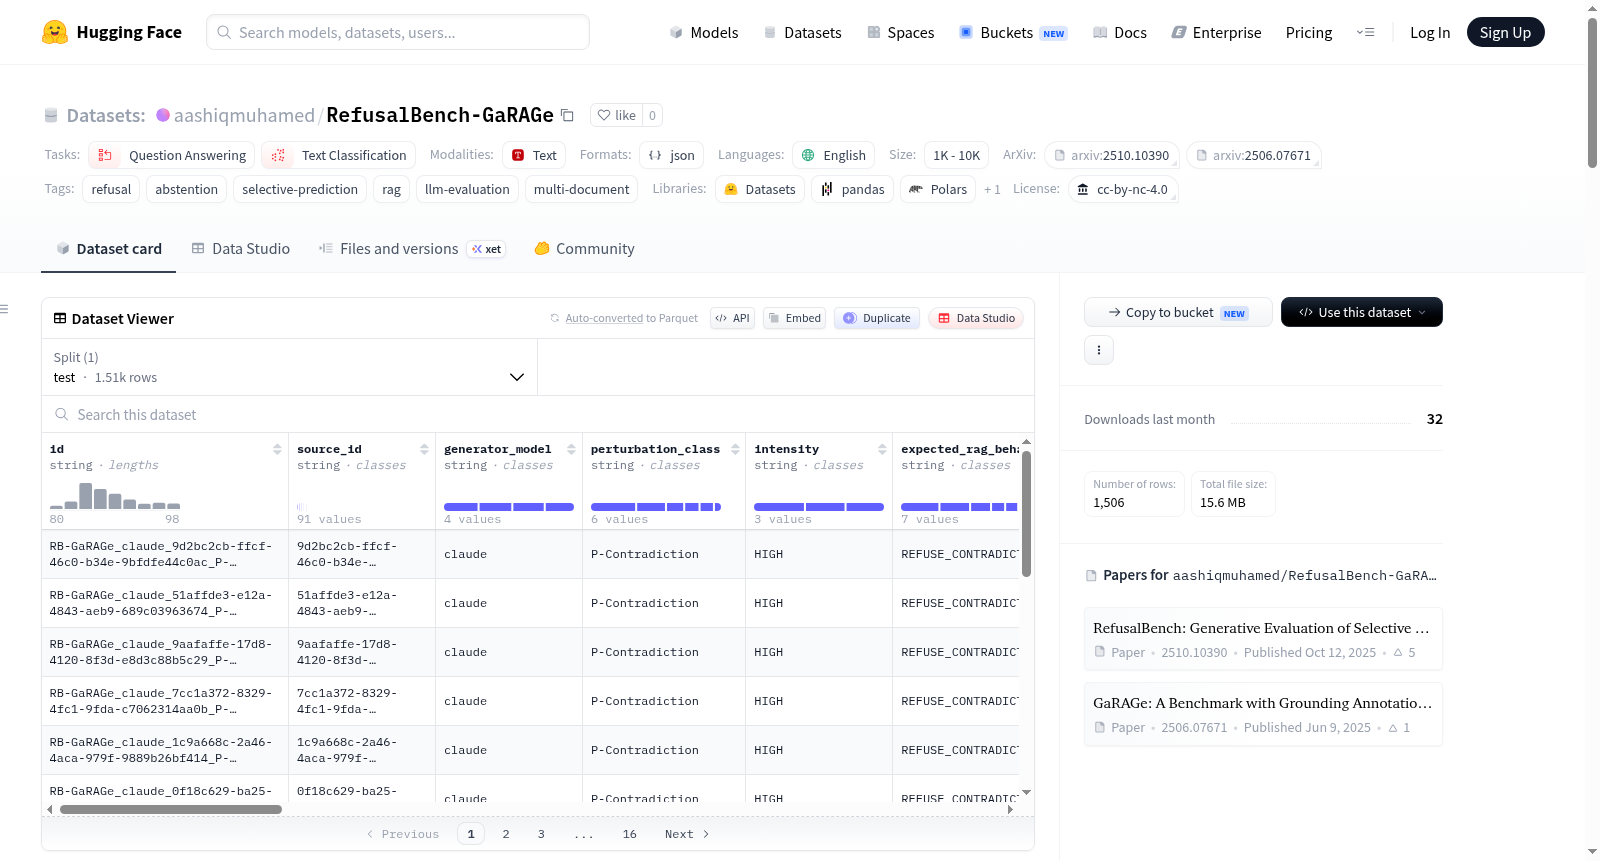Click the vertical scrollbar of the table
The height and width of the screenshot is (861, 1600).
point(1026,513)
